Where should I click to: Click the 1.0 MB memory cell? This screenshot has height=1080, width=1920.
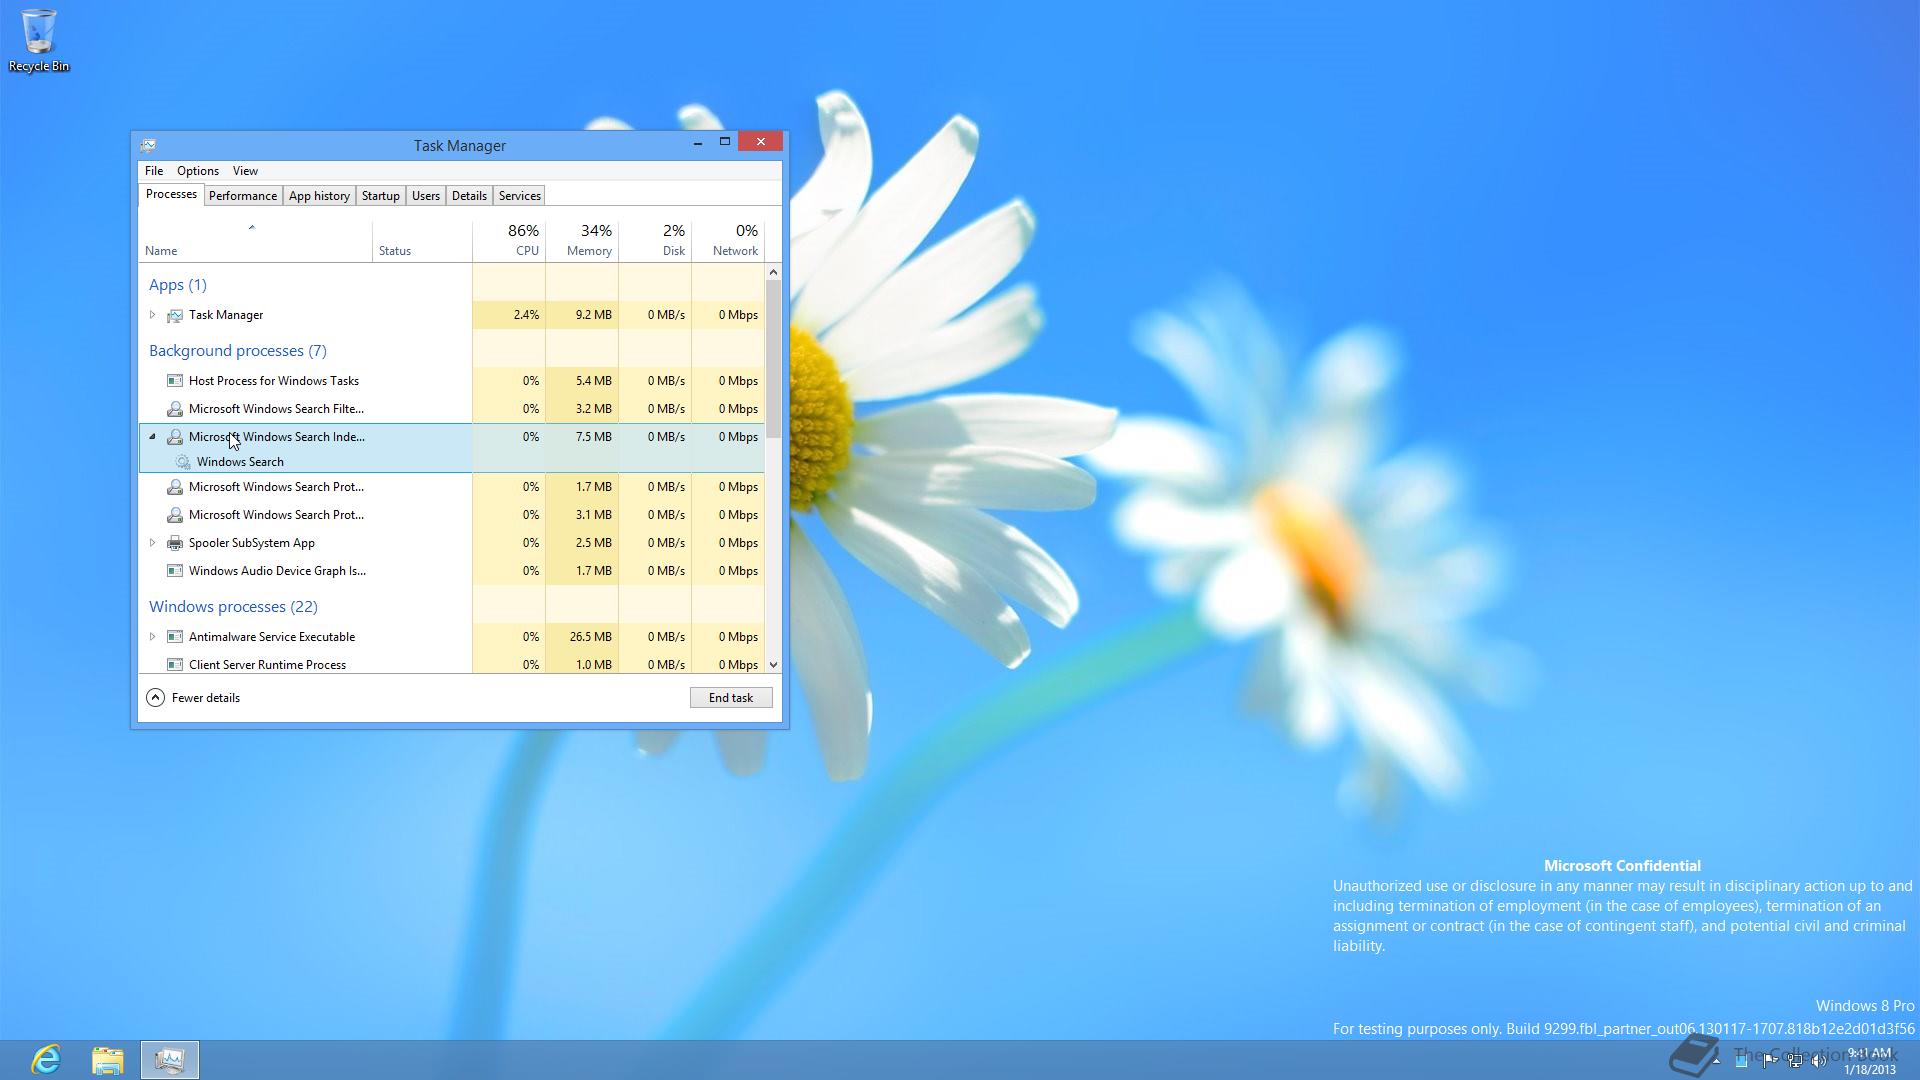(x=582, y=664)
